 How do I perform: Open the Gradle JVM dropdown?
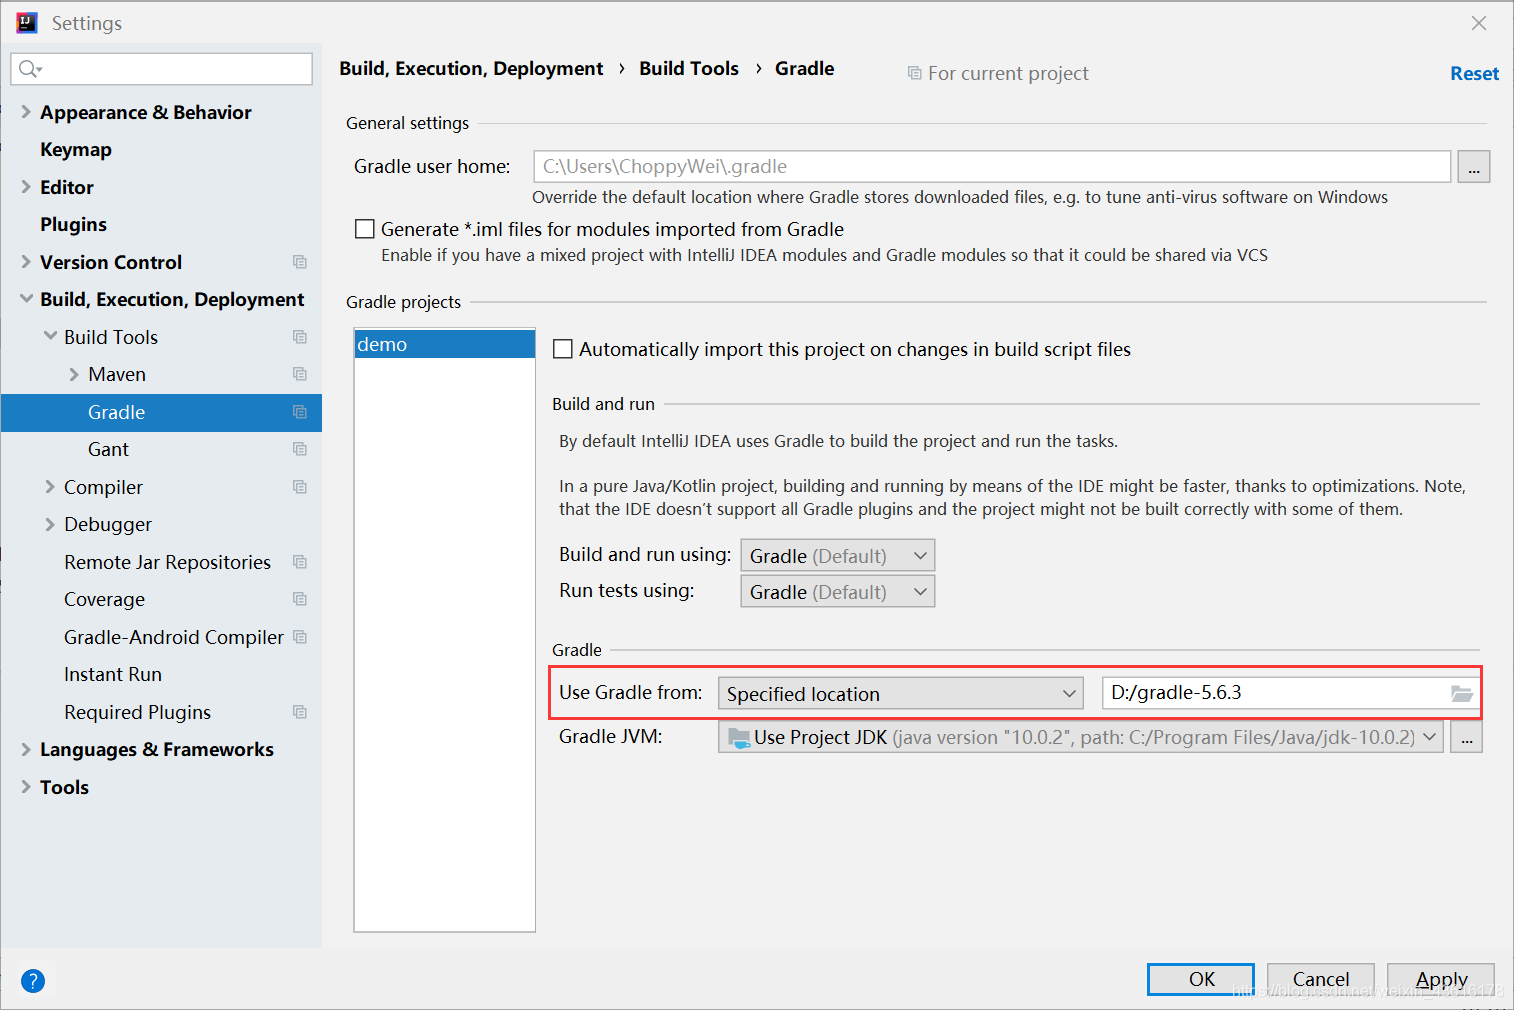(x=1081, y=737)
